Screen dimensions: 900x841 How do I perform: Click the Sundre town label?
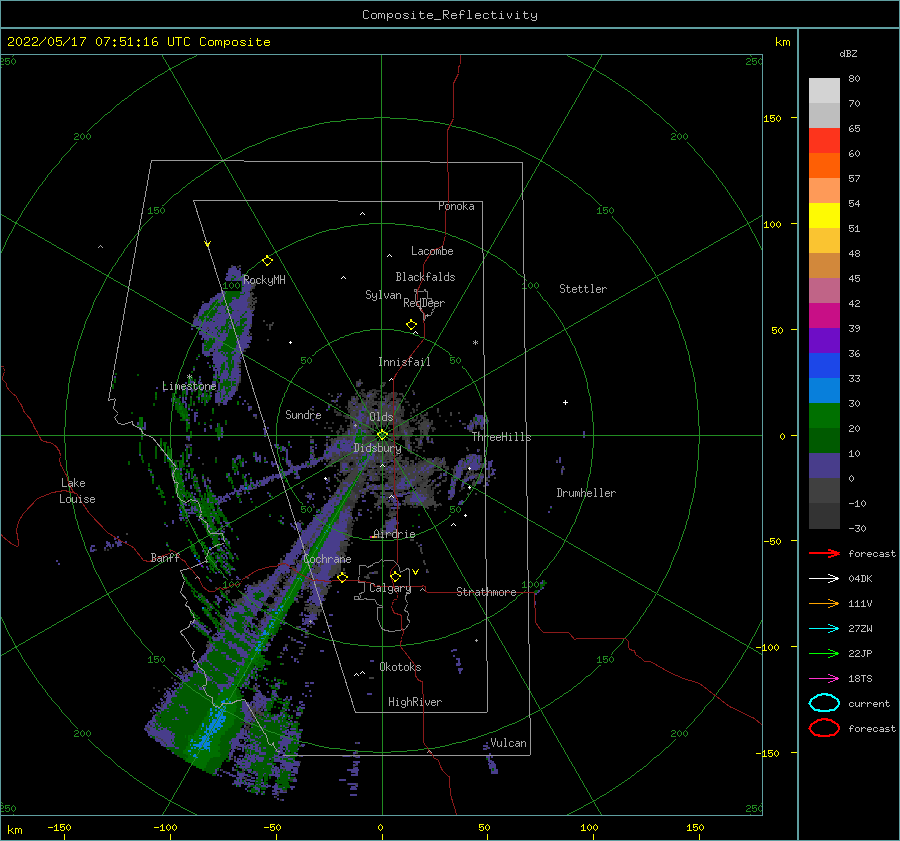303,414
